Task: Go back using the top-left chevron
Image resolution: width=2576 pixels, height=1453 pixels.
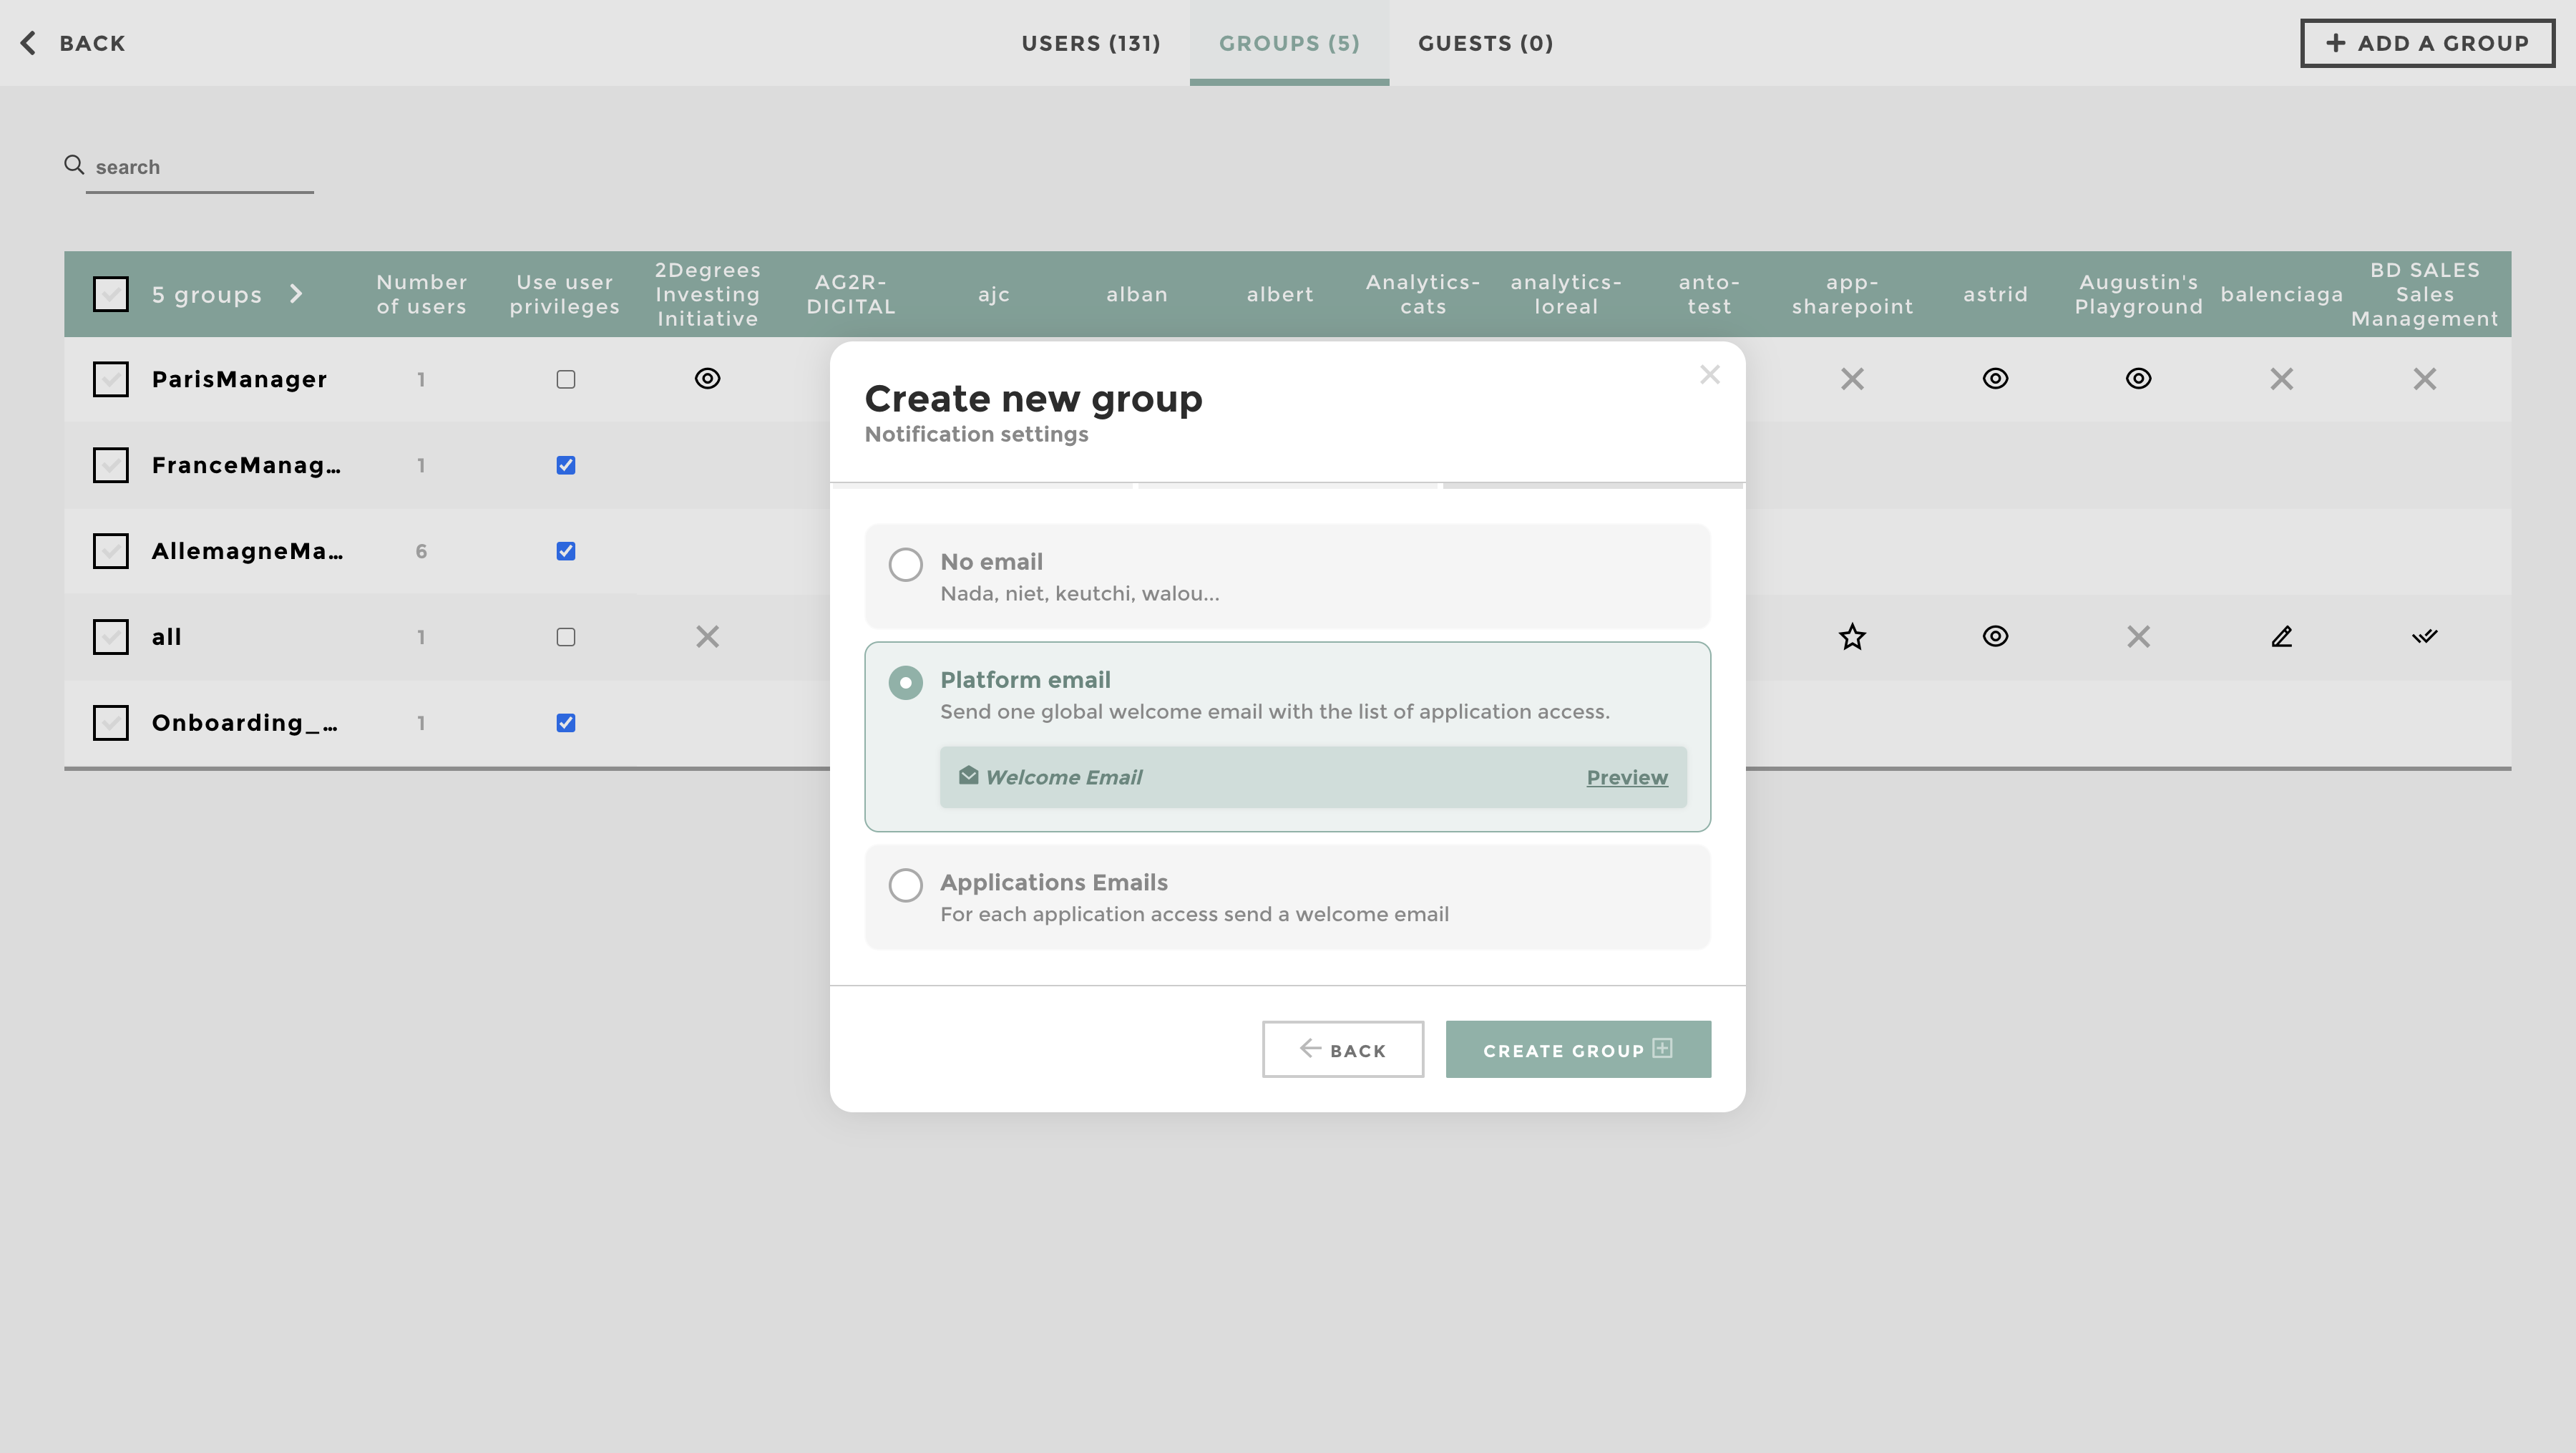Action: click(x=28, y=43)
